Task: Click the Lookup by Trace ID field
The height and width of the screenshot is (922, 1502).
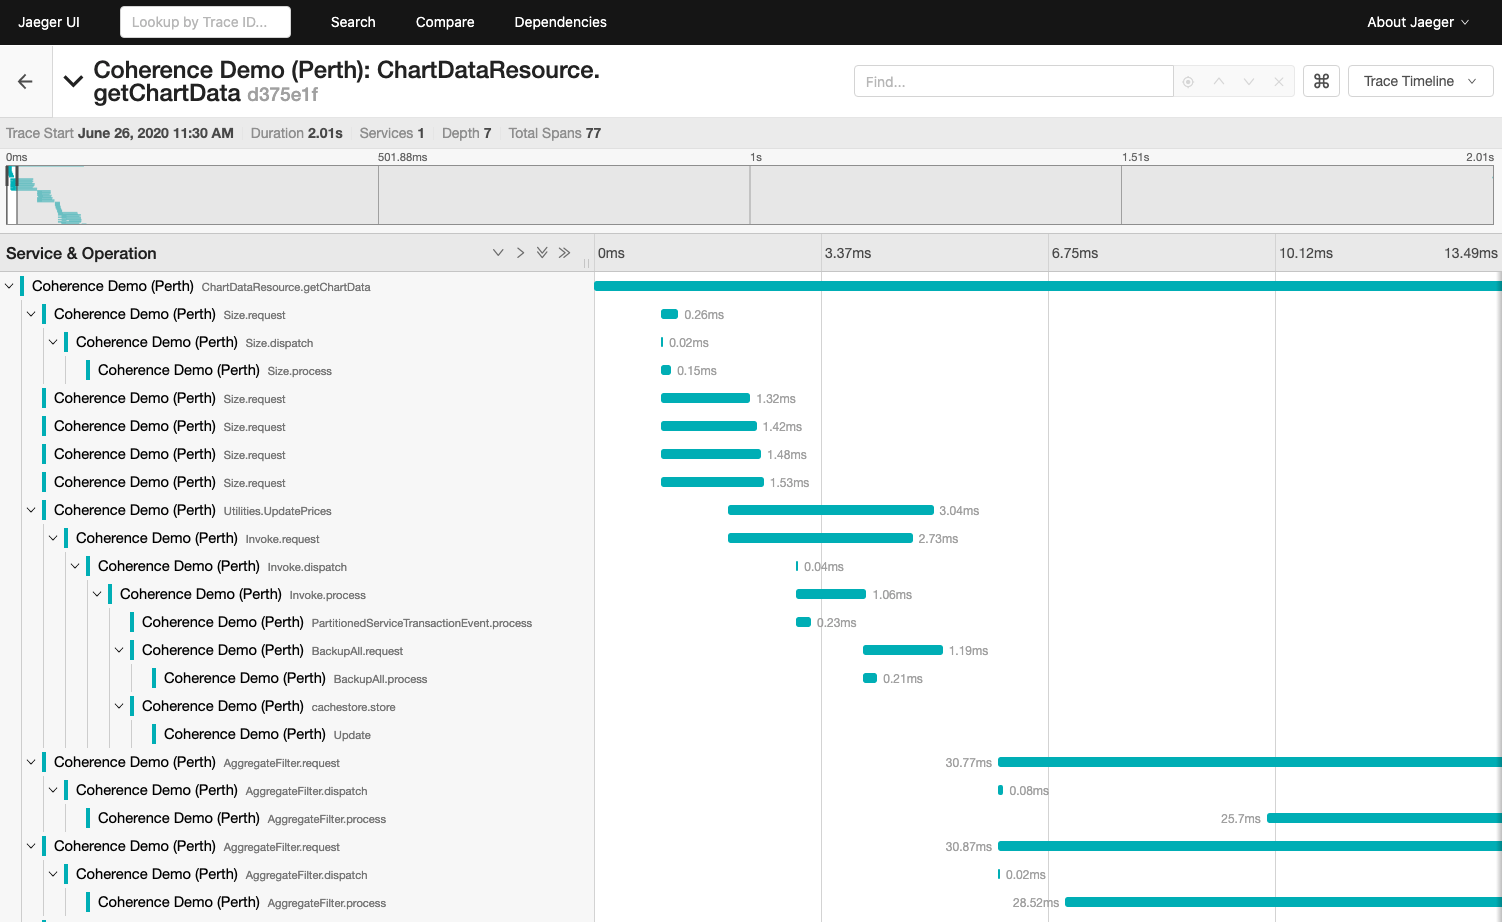Action: tap(205, 22)
